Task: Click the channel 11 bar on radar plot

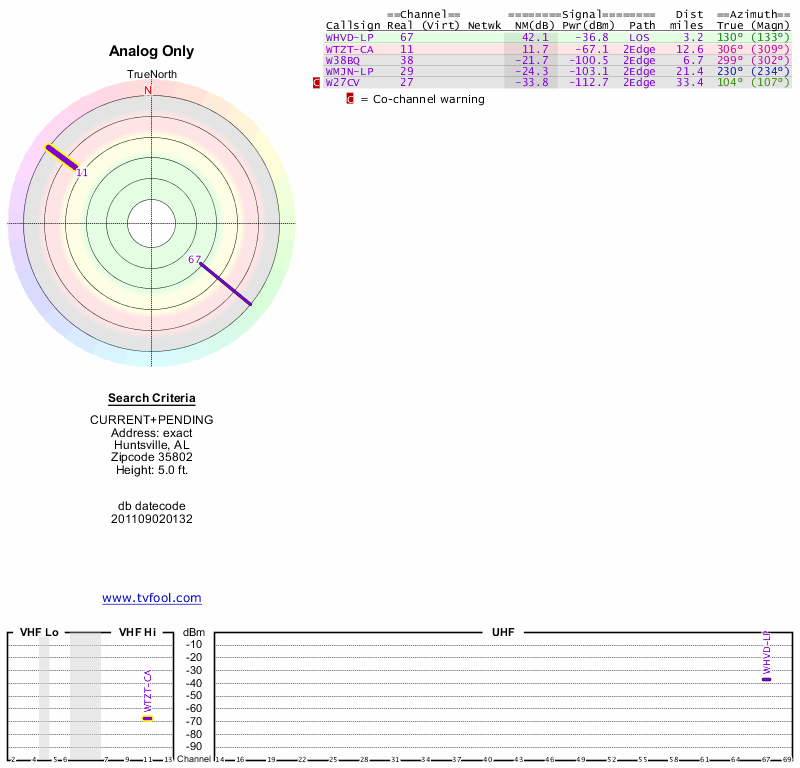Action: tap(62, 157)
